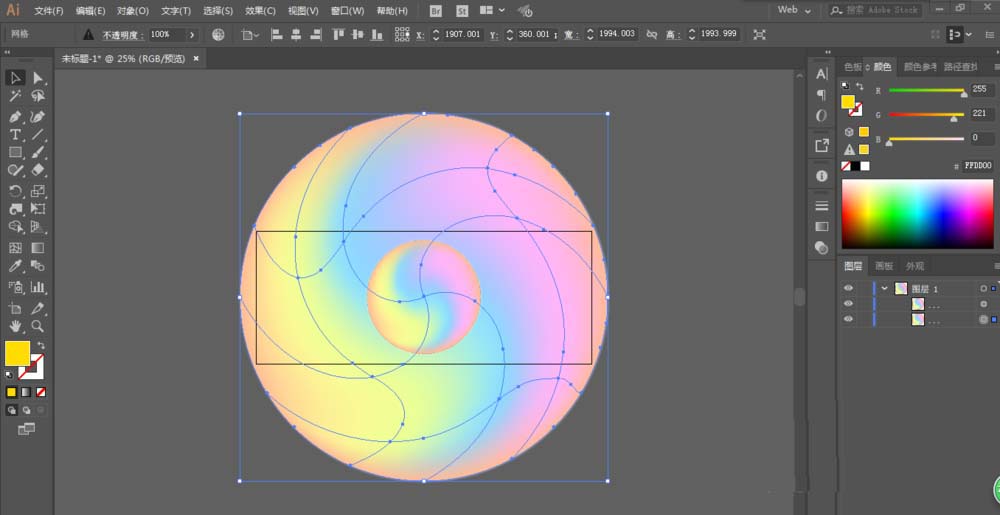The image size is (1000, 515).
Task: Collapse the 图层 1 layer chevron
Action: pos(885,288)
